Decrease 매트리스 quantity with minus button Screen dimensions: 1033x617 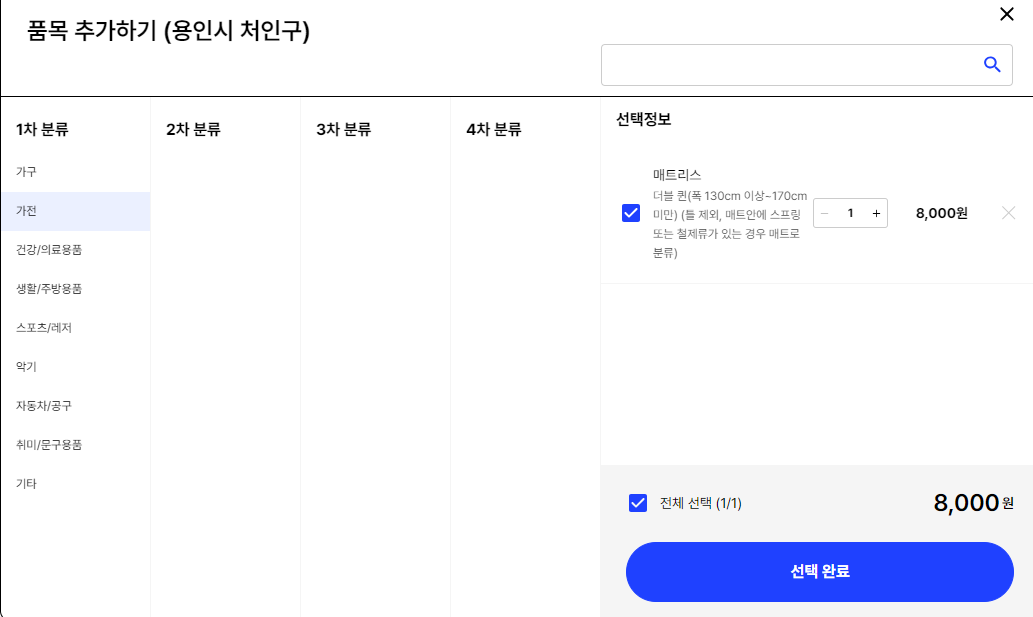824,213
